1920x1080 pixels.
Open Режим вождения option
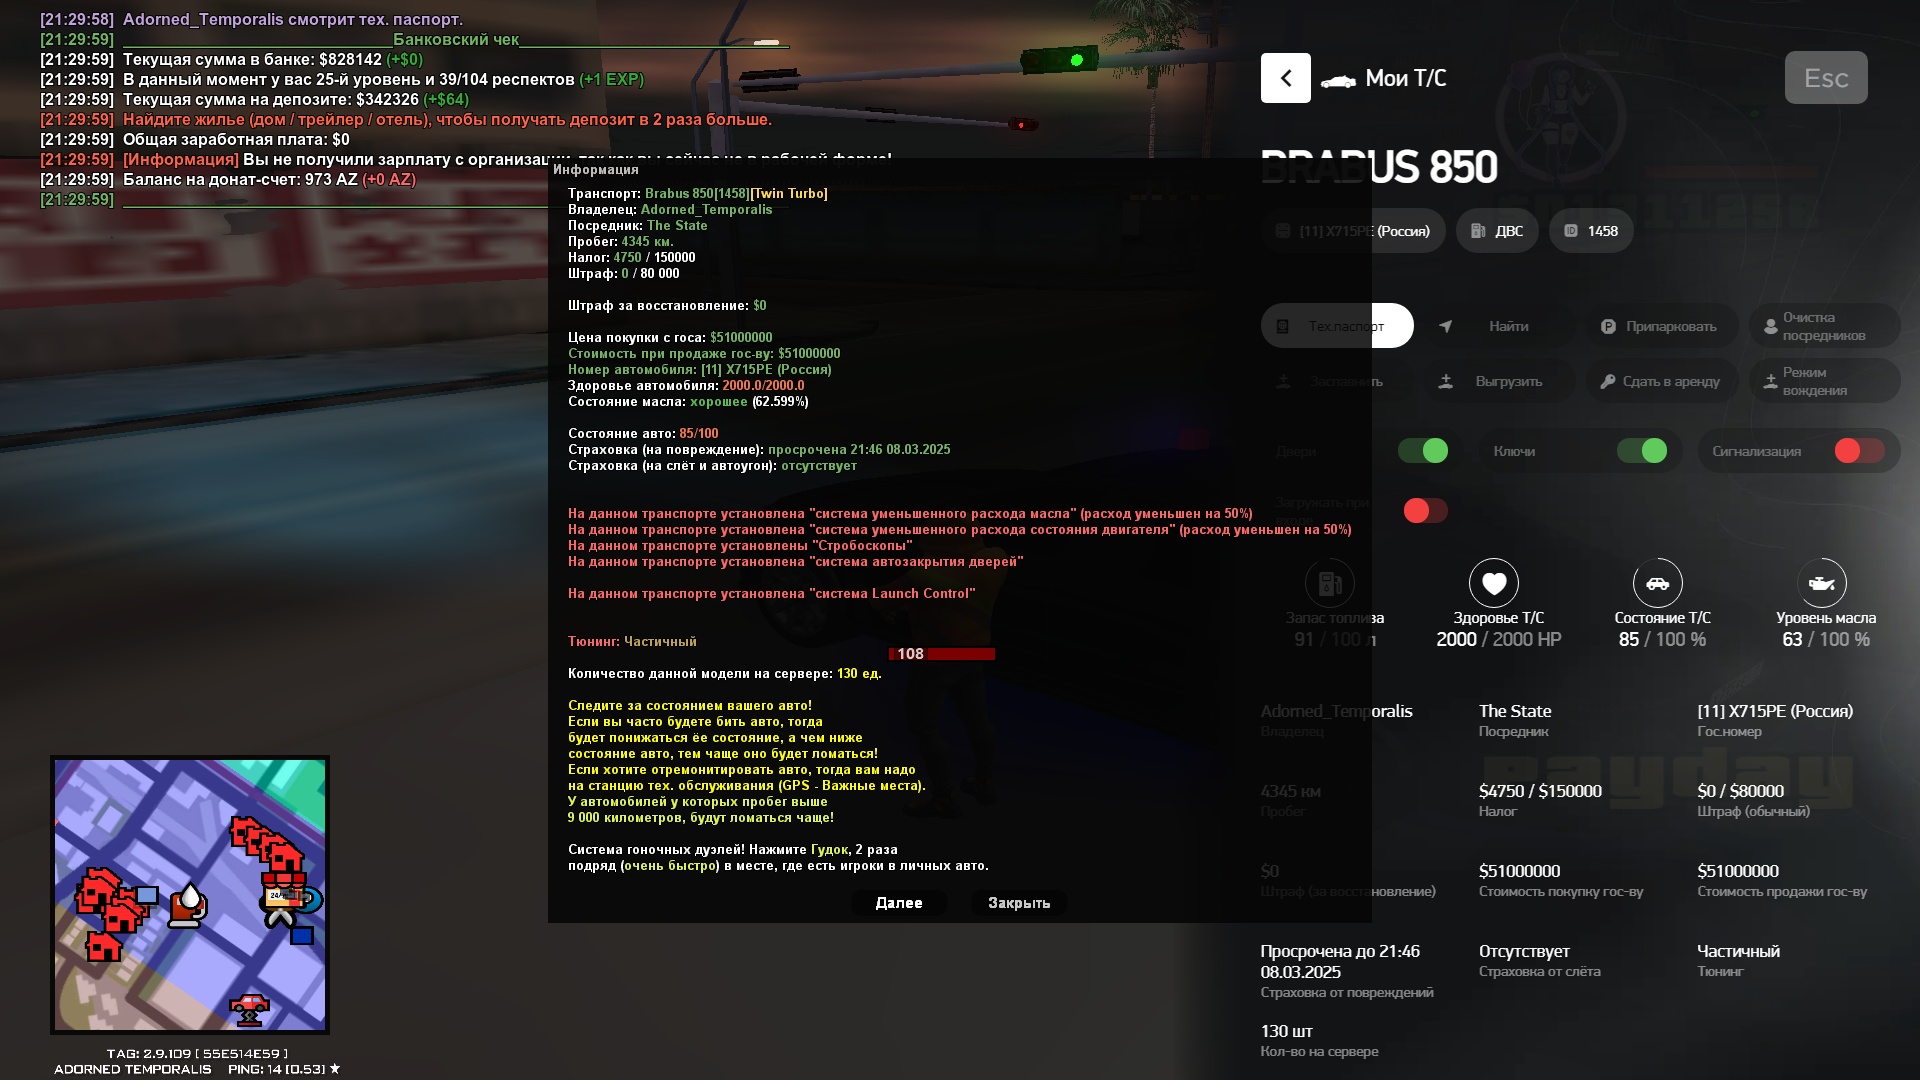(x=1824, y=381)
